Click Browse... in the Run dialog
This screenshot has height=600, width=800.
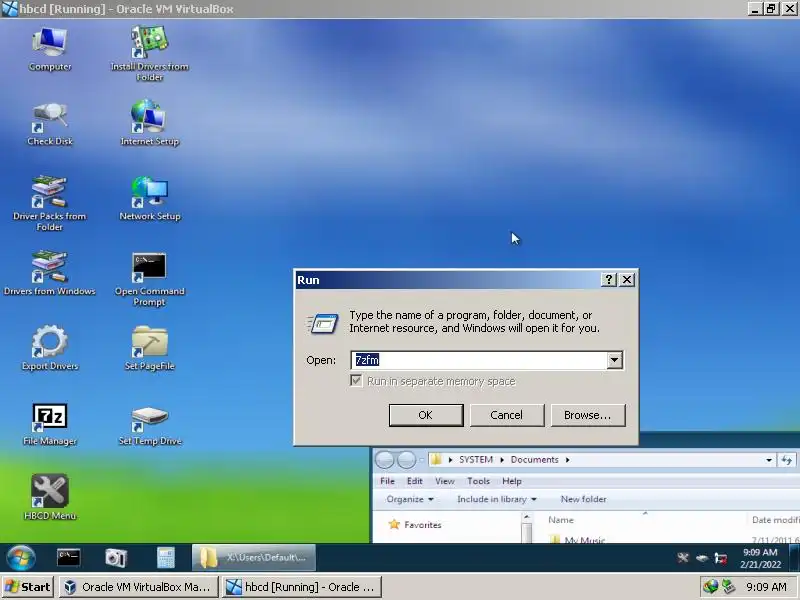click(588, 415)
